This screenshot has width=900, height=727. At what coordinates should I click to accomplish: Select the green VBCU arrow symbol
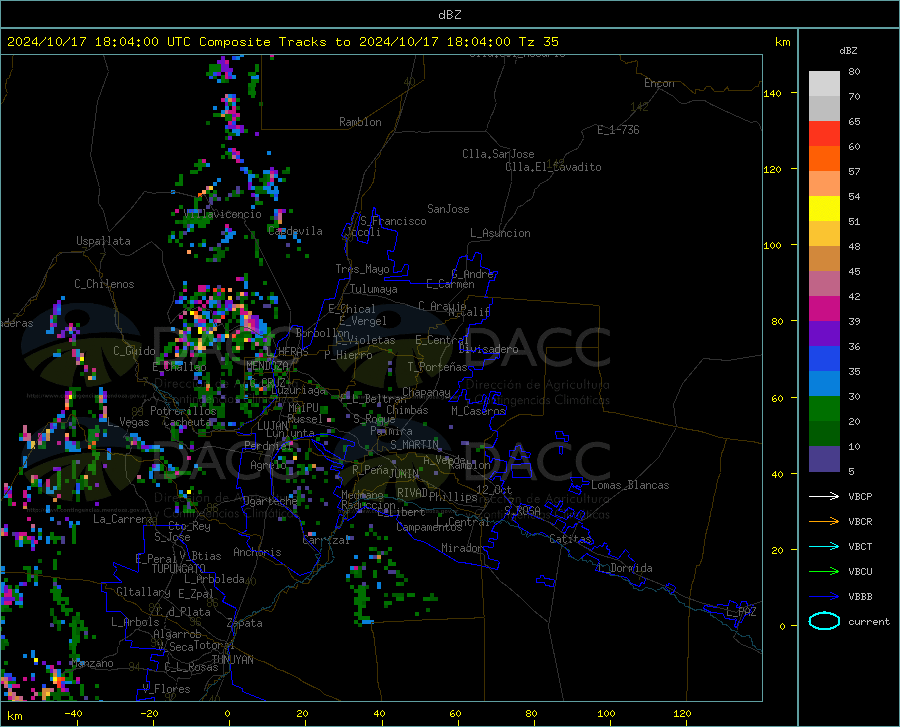[824, 571]
